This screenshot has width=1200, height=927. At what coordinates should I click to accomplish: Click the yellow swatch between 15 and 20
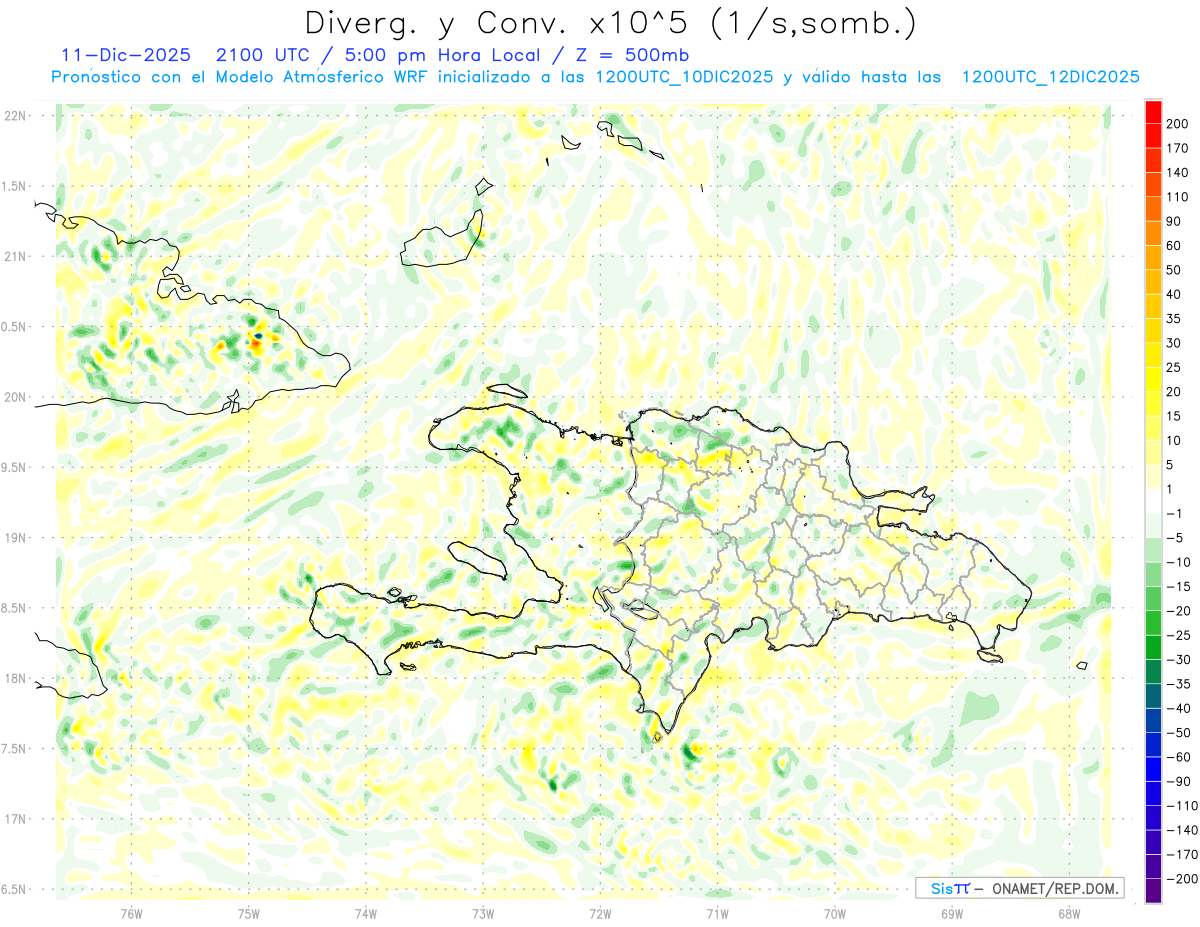point(1153,404)
